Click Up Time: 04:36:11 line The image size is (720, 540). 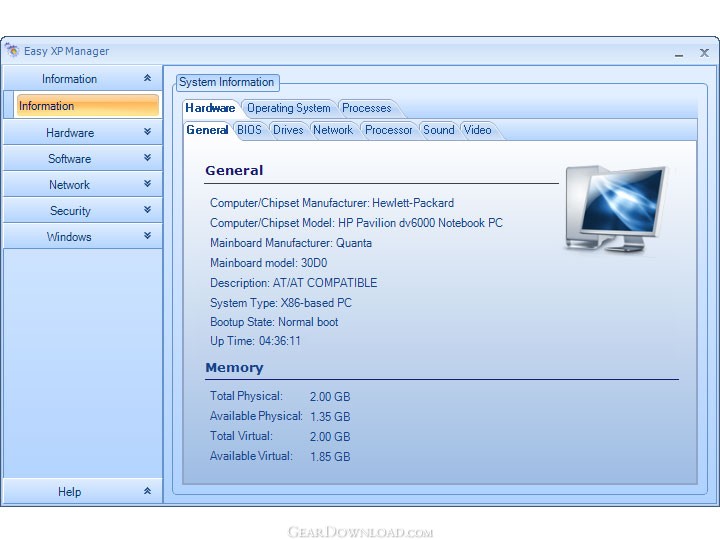coord(255,341)
